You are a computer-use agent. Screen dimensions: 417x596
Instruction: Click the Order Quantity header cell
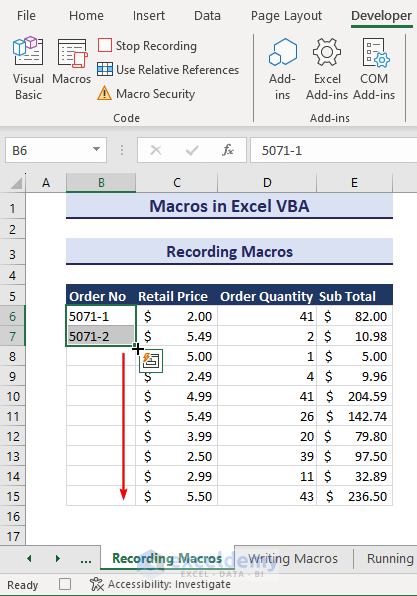pyautogui.click(x=267, y=296)
